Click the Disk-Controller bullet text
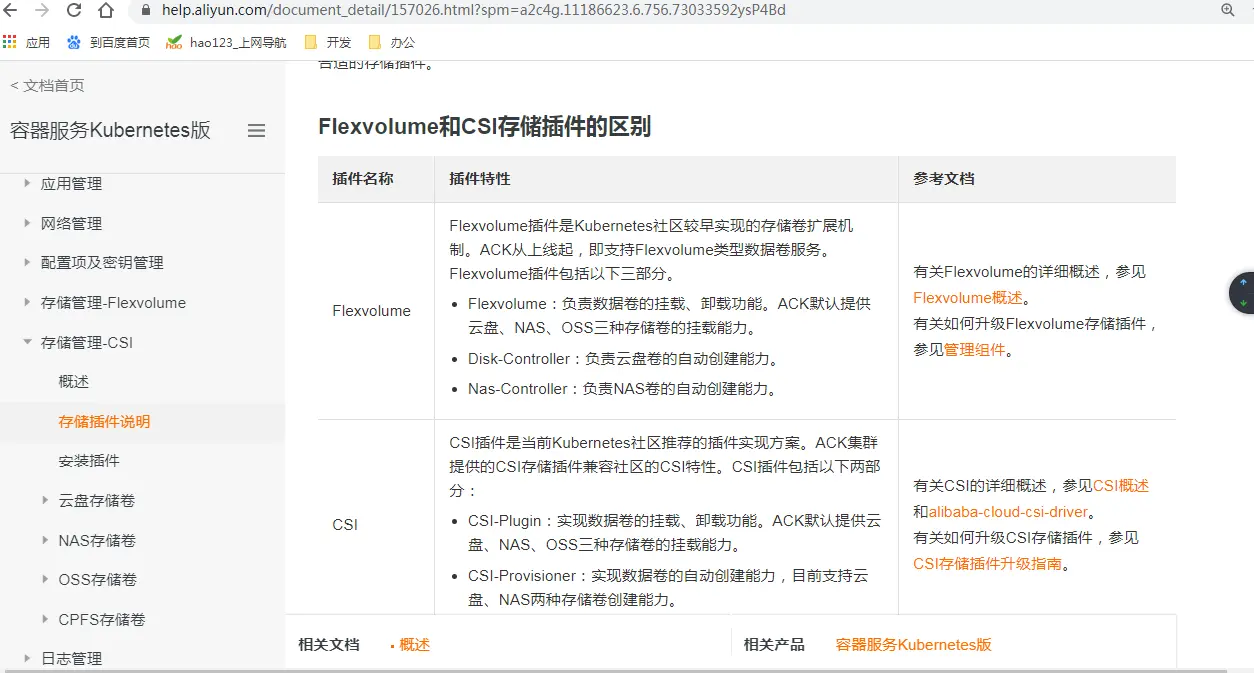The image size is (1254, 673). [x=623, y=359]
